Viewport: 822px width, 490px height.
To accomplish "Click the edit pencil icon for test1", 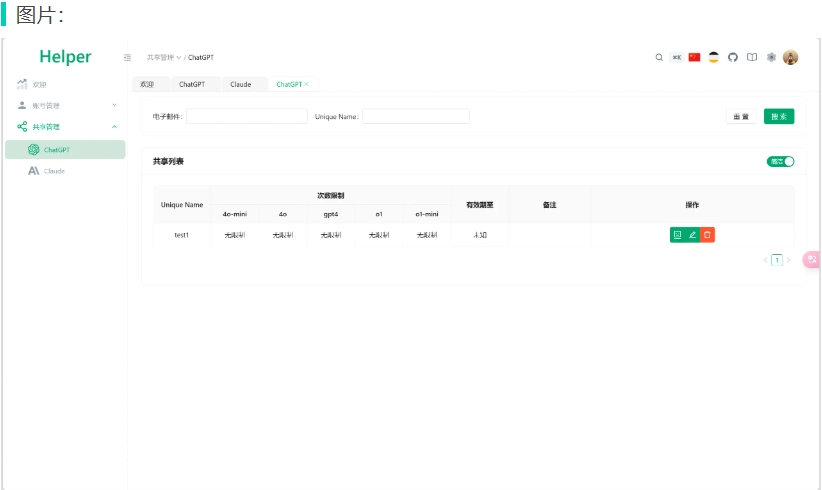I will 693,235.
